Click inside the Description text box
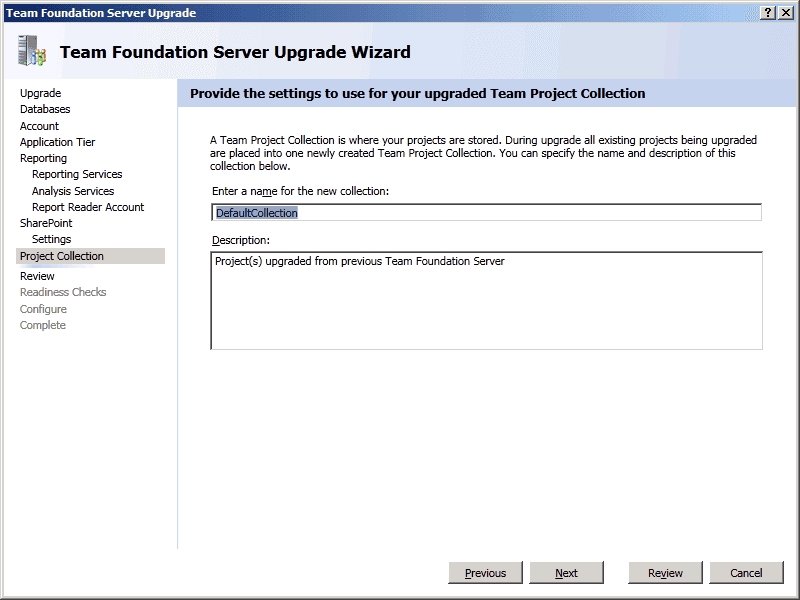The image size is (800, 600). click(486, 300)
